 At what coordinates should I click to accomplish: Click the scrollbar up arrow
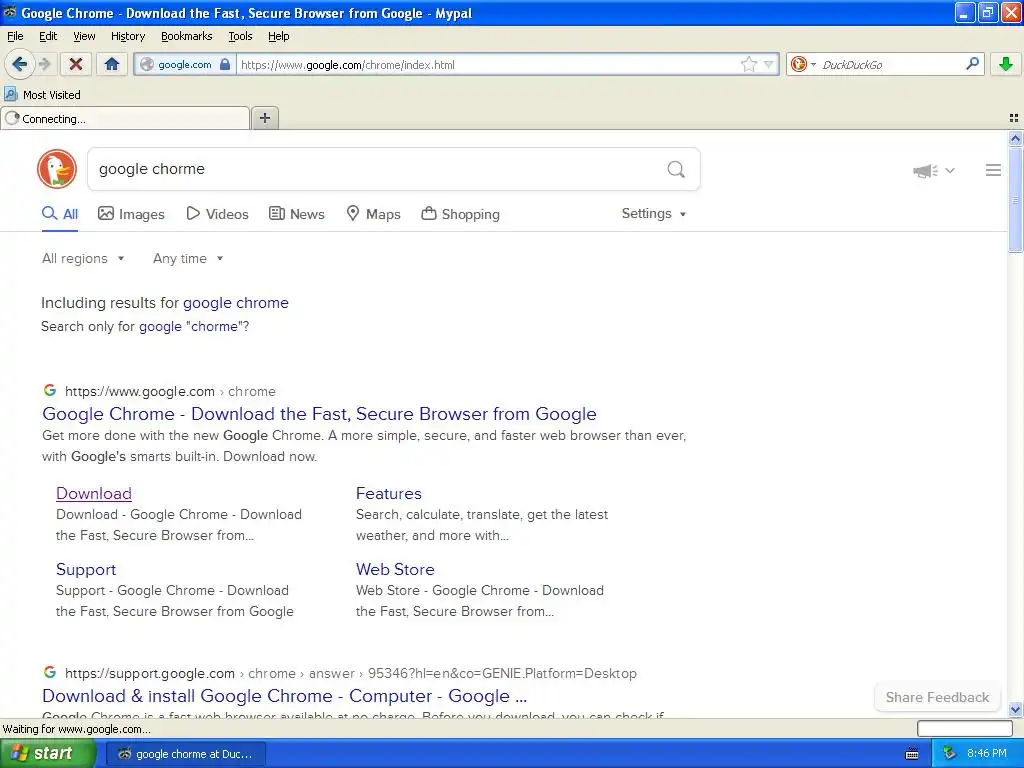pyautogui.click(x=1015, y=138)
